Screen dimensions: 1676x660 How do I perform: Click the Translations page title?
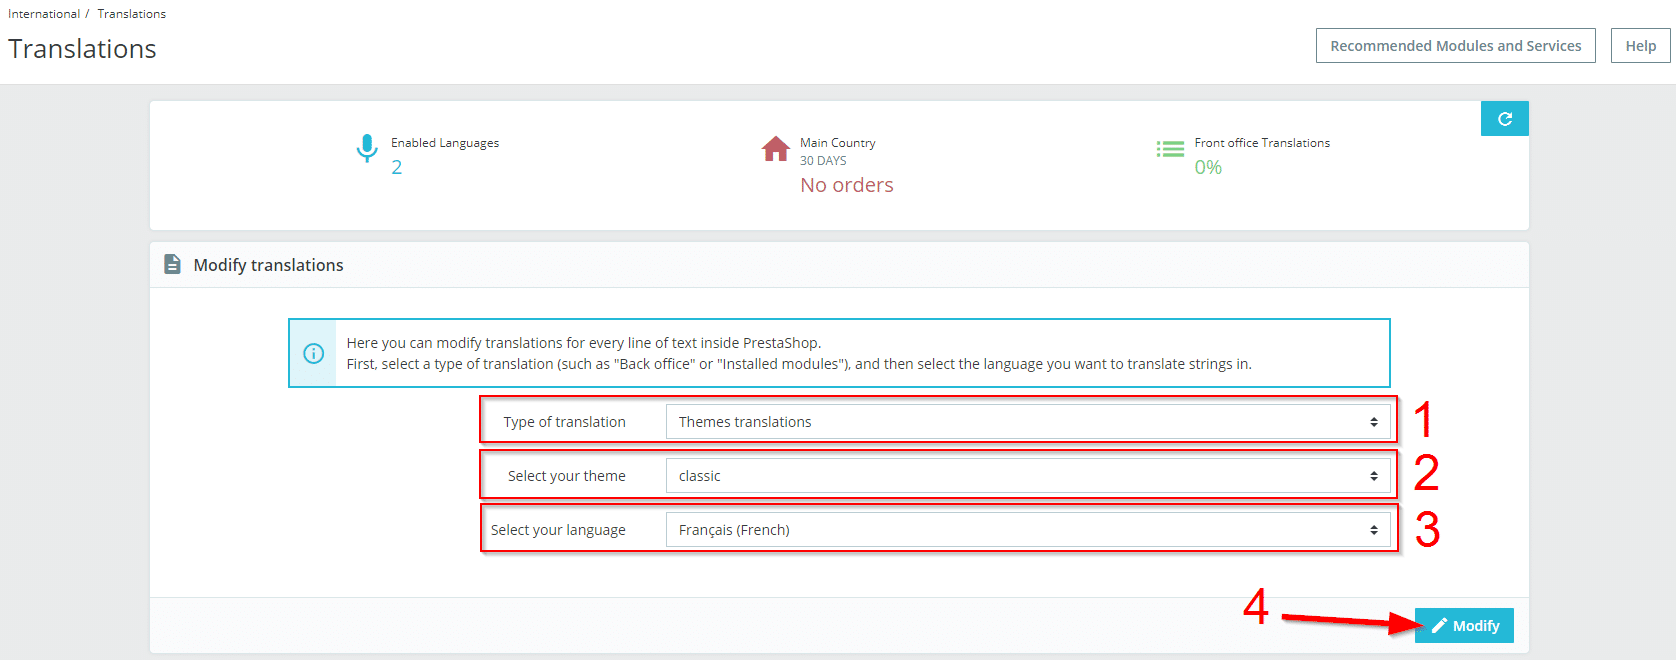pos(82,49)
